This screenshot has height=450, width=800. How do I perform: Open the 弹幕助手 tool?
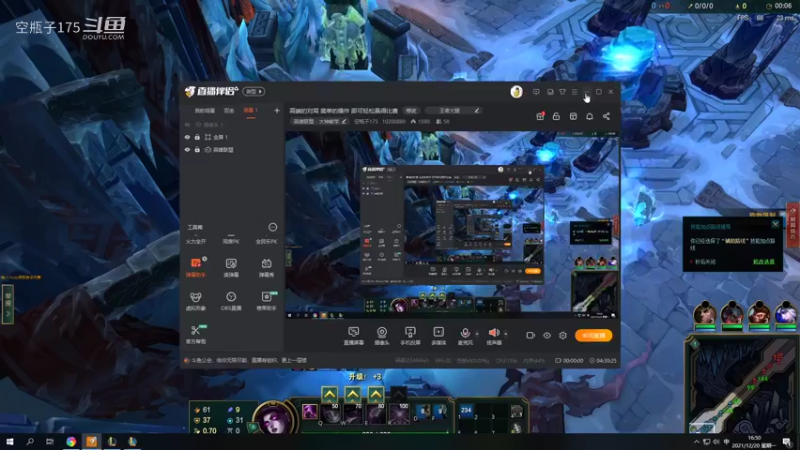pos(196,267)
